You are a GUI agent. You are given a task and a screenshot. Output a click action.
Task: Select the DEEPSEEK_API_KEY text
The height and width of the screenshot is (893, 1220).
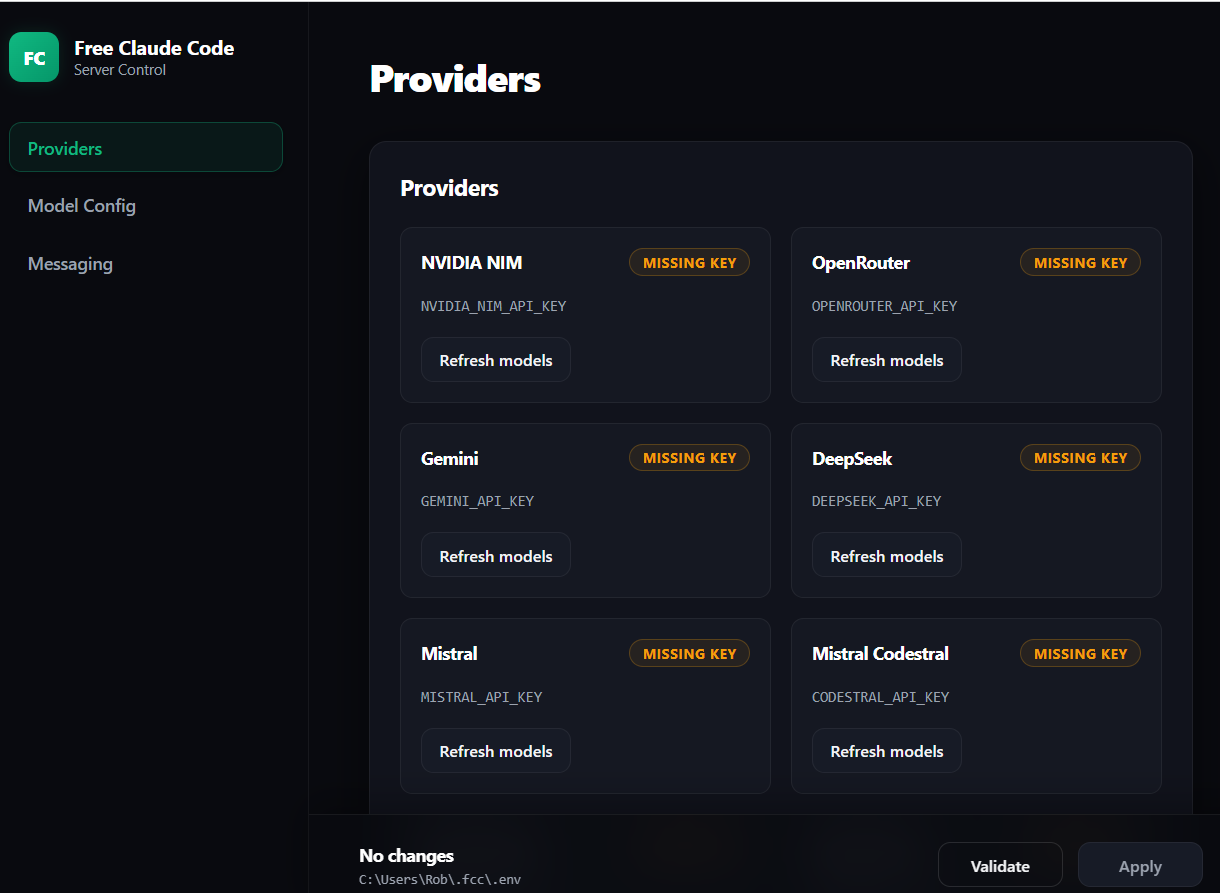click(877, 501)
